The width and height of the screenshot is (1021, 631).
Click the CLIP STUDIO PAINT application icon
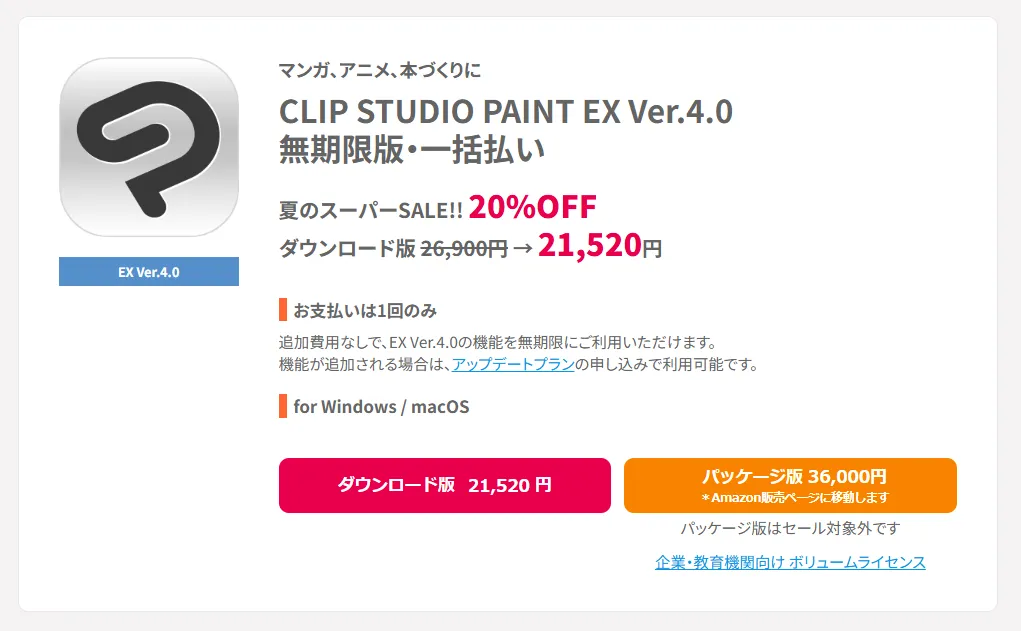[x=148, y=150]
